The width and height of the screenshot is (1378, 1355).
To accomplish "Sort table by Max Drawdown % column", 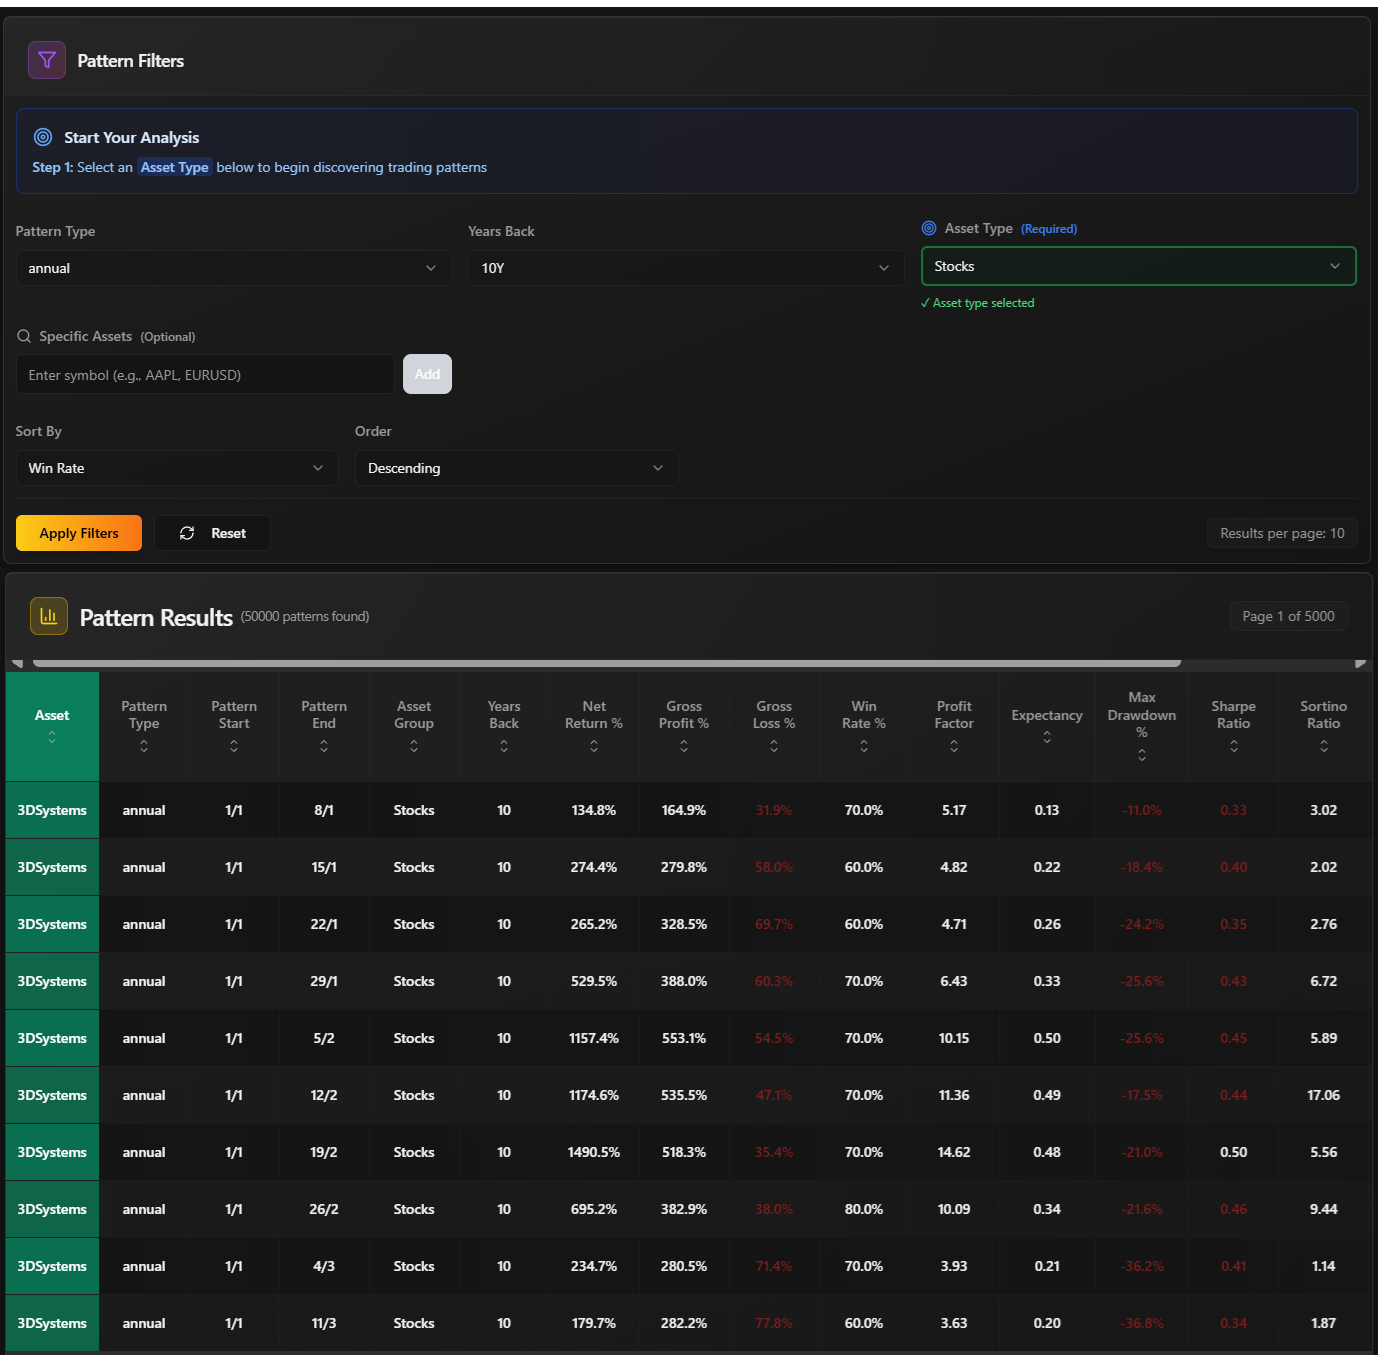I will 1142,755.
